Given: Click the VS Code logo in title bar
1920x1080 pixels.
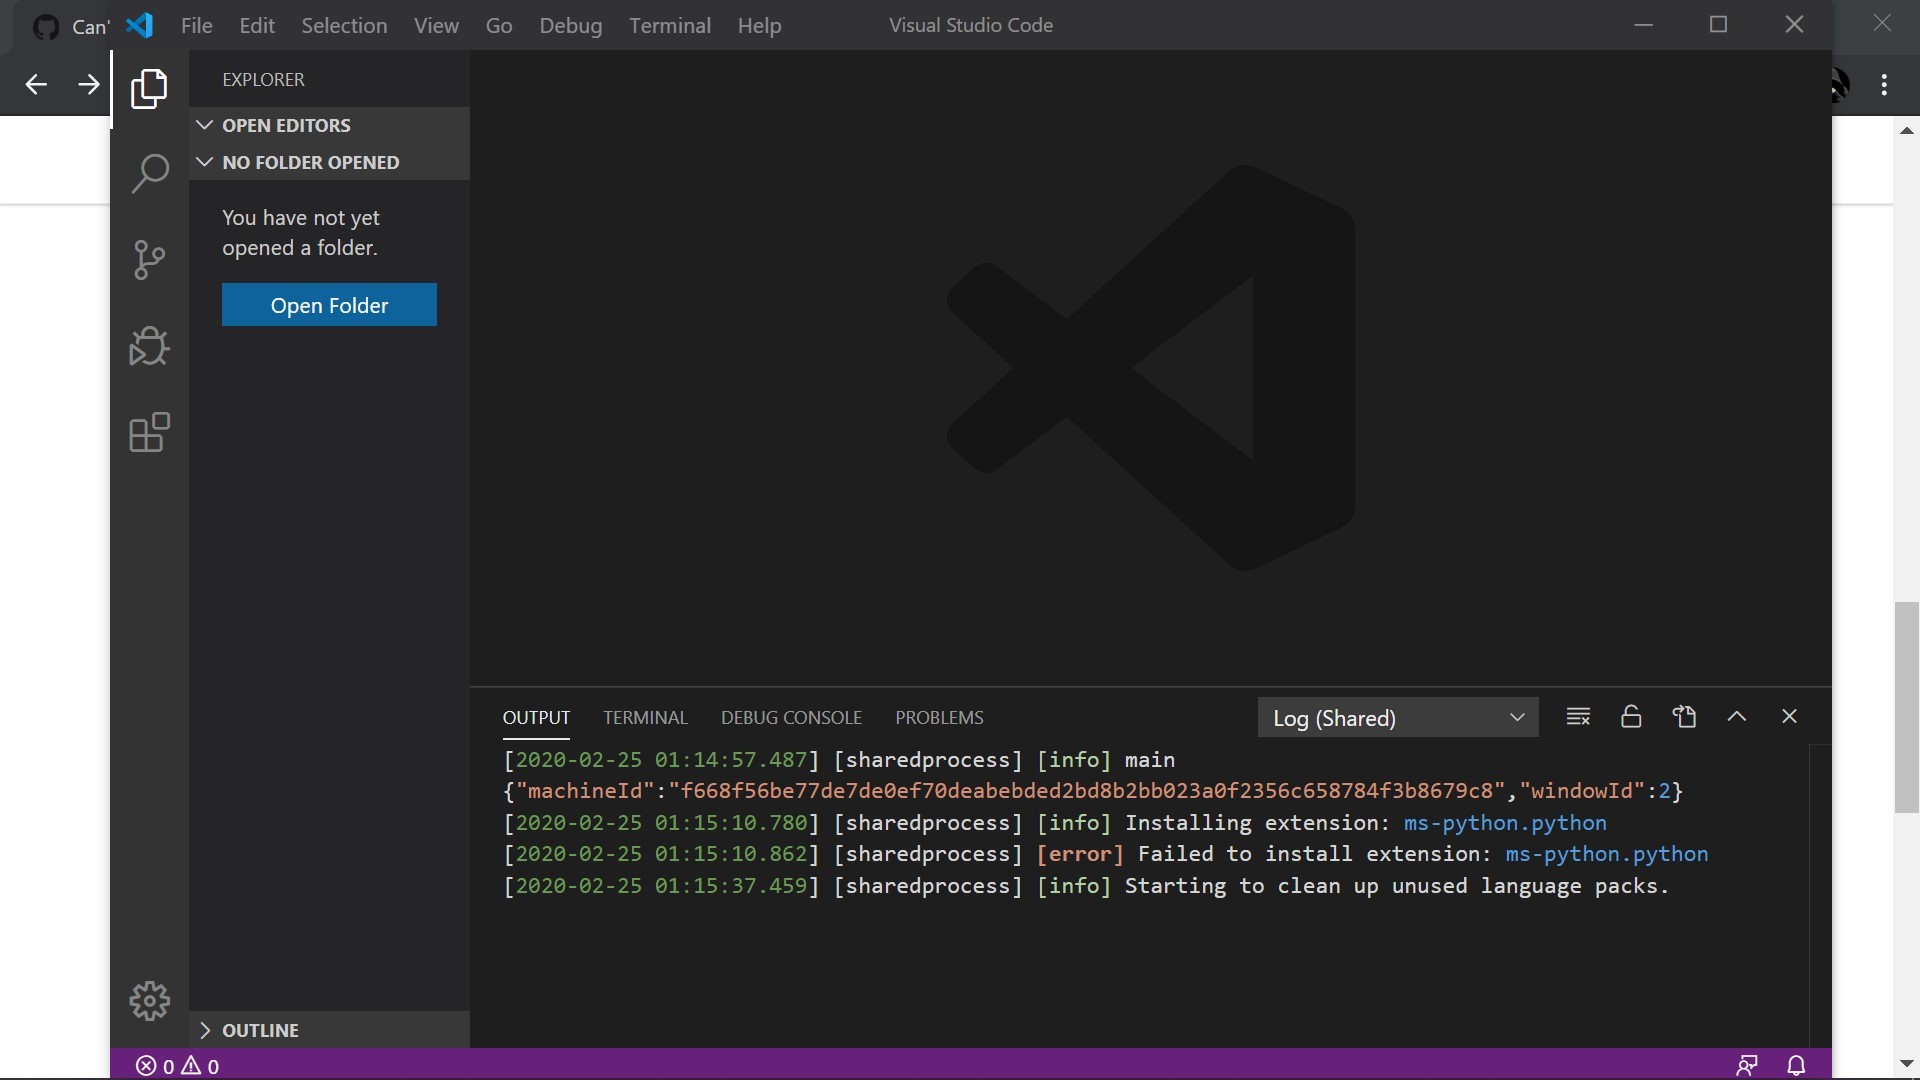Looking at the screenshot, I should [140, 25].
